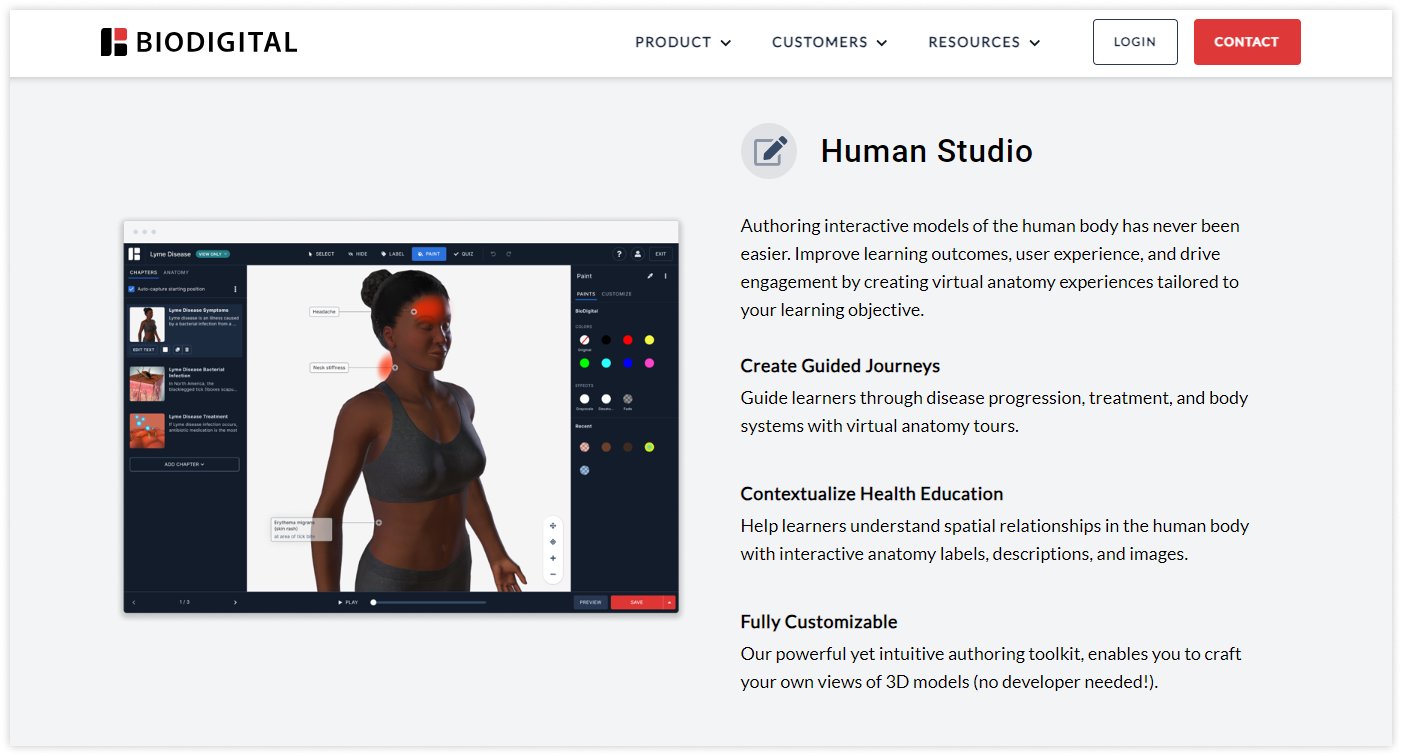This screenshot has height=756, width=1402.
Task: Select the blue color swatch
Action: (628, 363)
